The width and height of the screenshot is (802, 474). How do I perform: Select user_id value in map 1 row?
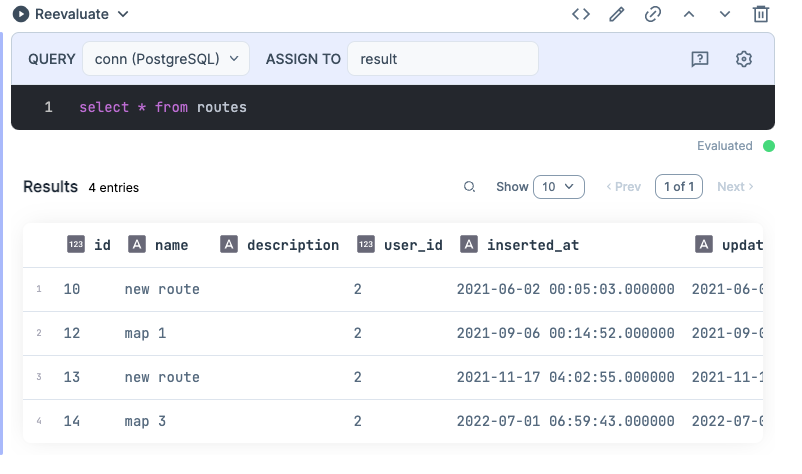[358, 333]
